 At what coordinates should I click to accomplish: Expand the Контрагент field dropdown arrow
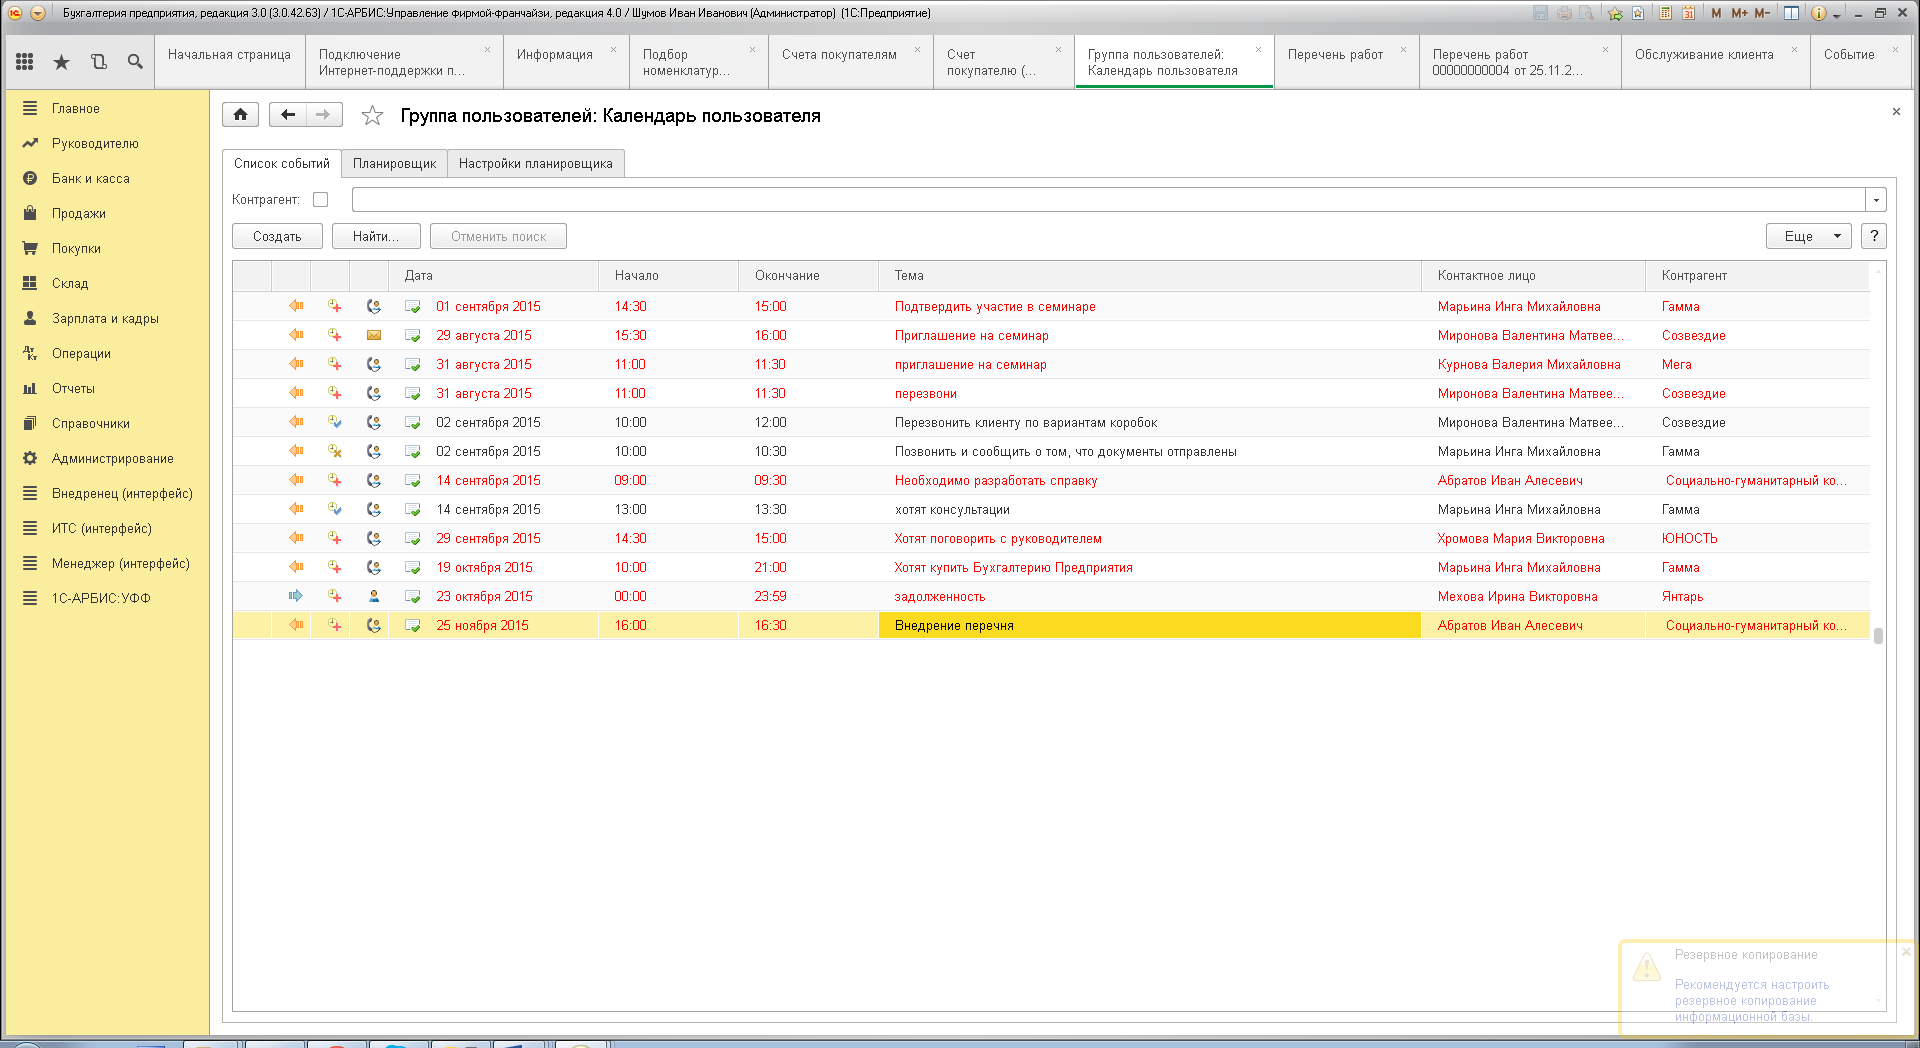coord(1876,200)
